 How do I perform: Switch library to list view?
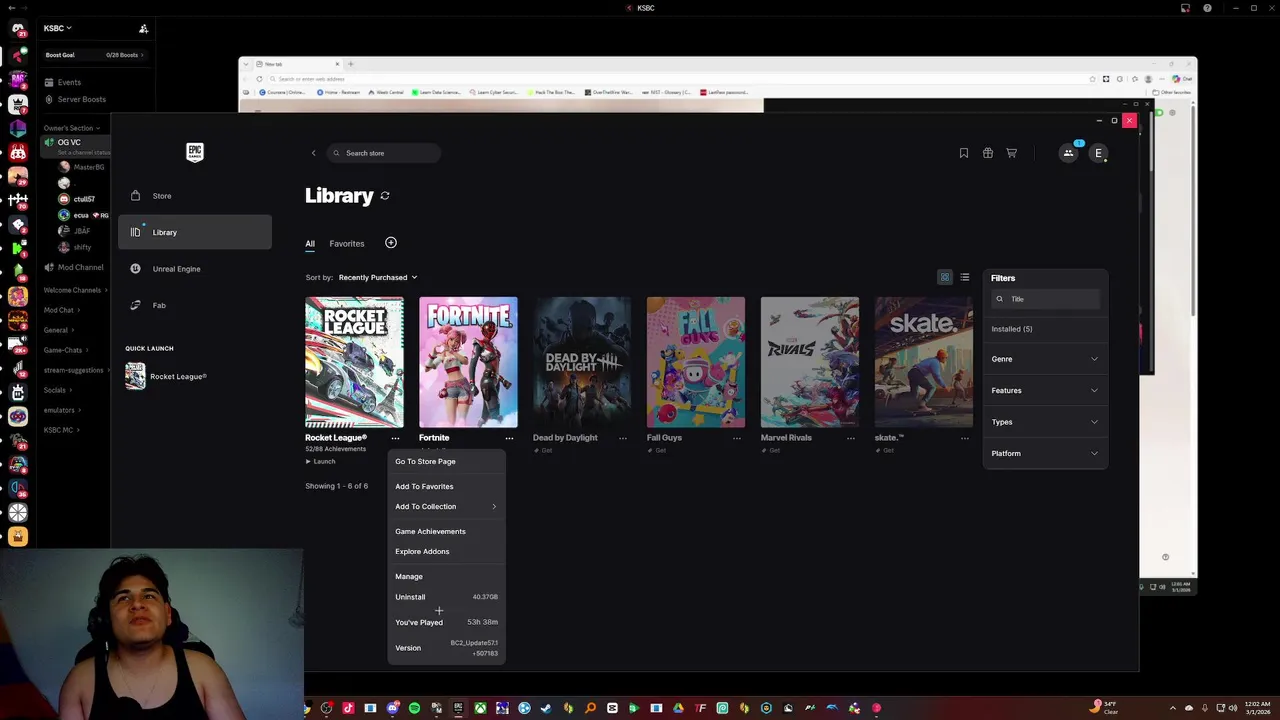click(965, 278)
